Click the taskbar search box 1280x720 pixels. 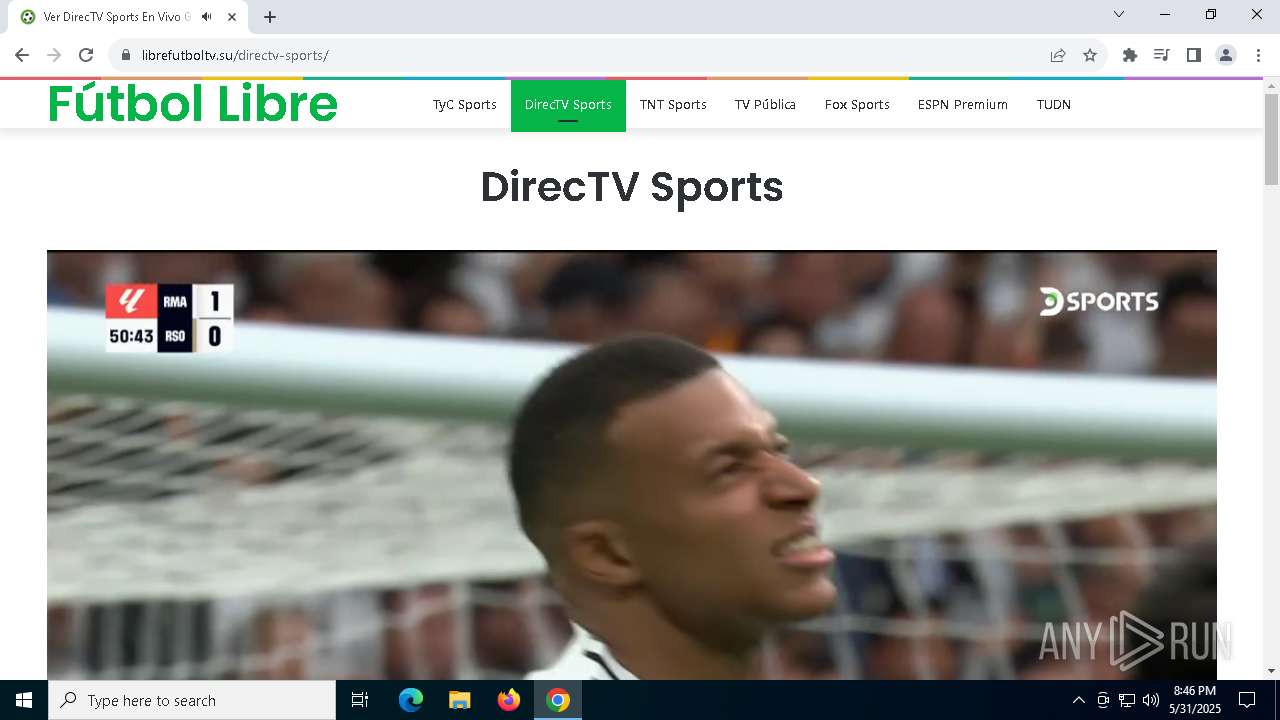[192, 700]
